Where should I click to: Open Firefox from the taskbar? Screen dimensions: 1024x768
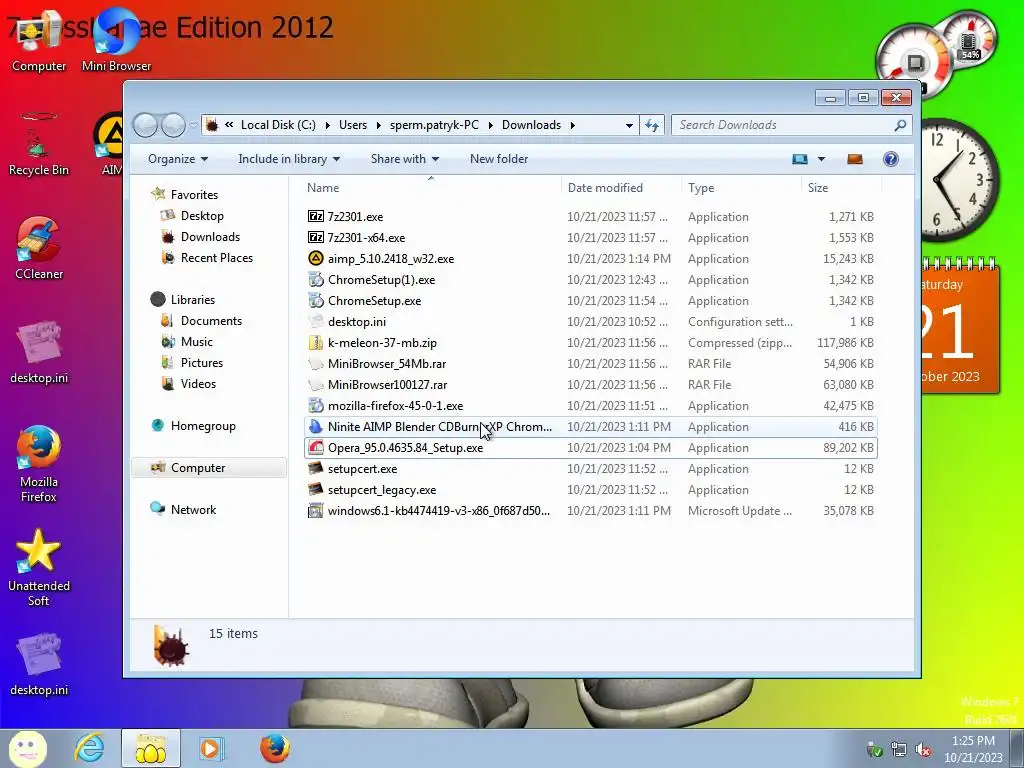(275, 748)
